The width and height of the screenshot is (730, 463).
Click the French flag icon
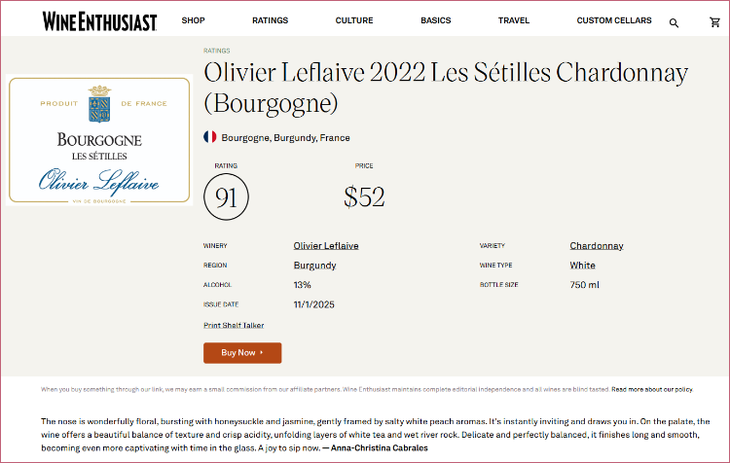[x=210, y=137]
